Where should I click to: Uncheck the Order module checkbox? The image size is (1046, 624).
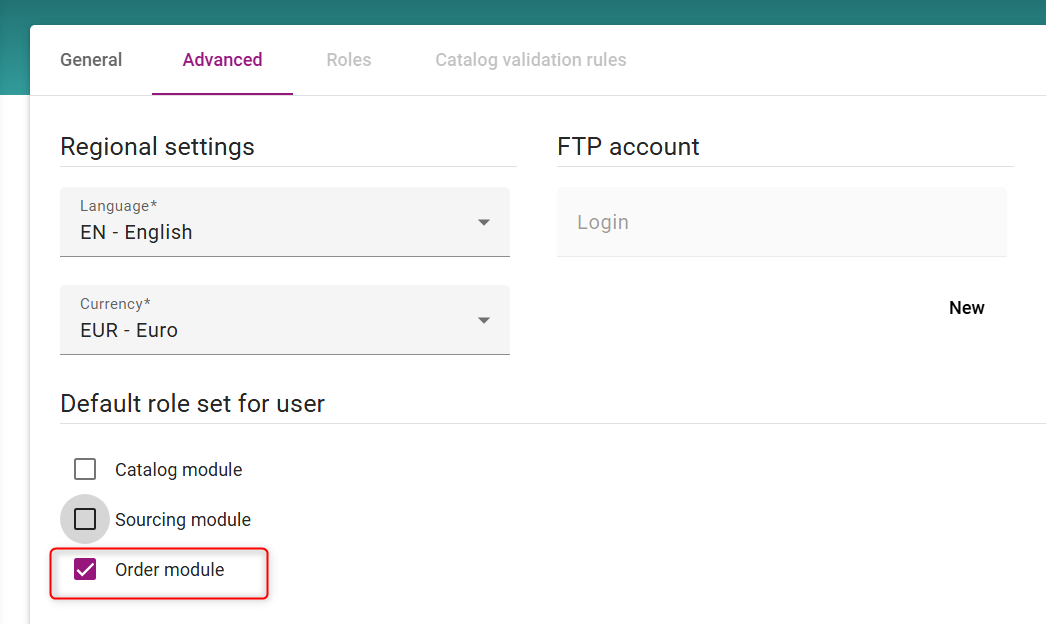coord(85,570)
